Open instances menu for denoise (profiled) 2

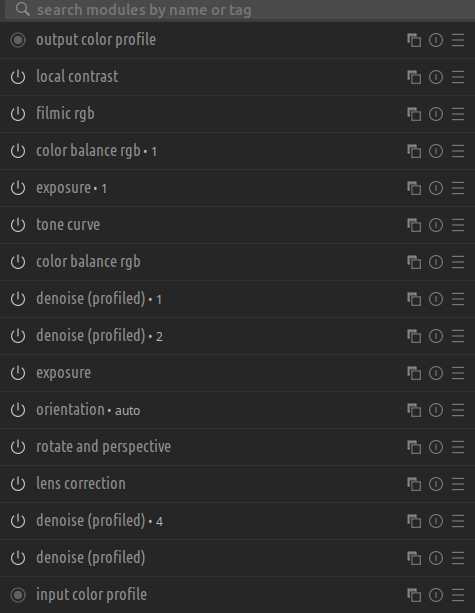[414, 336]
